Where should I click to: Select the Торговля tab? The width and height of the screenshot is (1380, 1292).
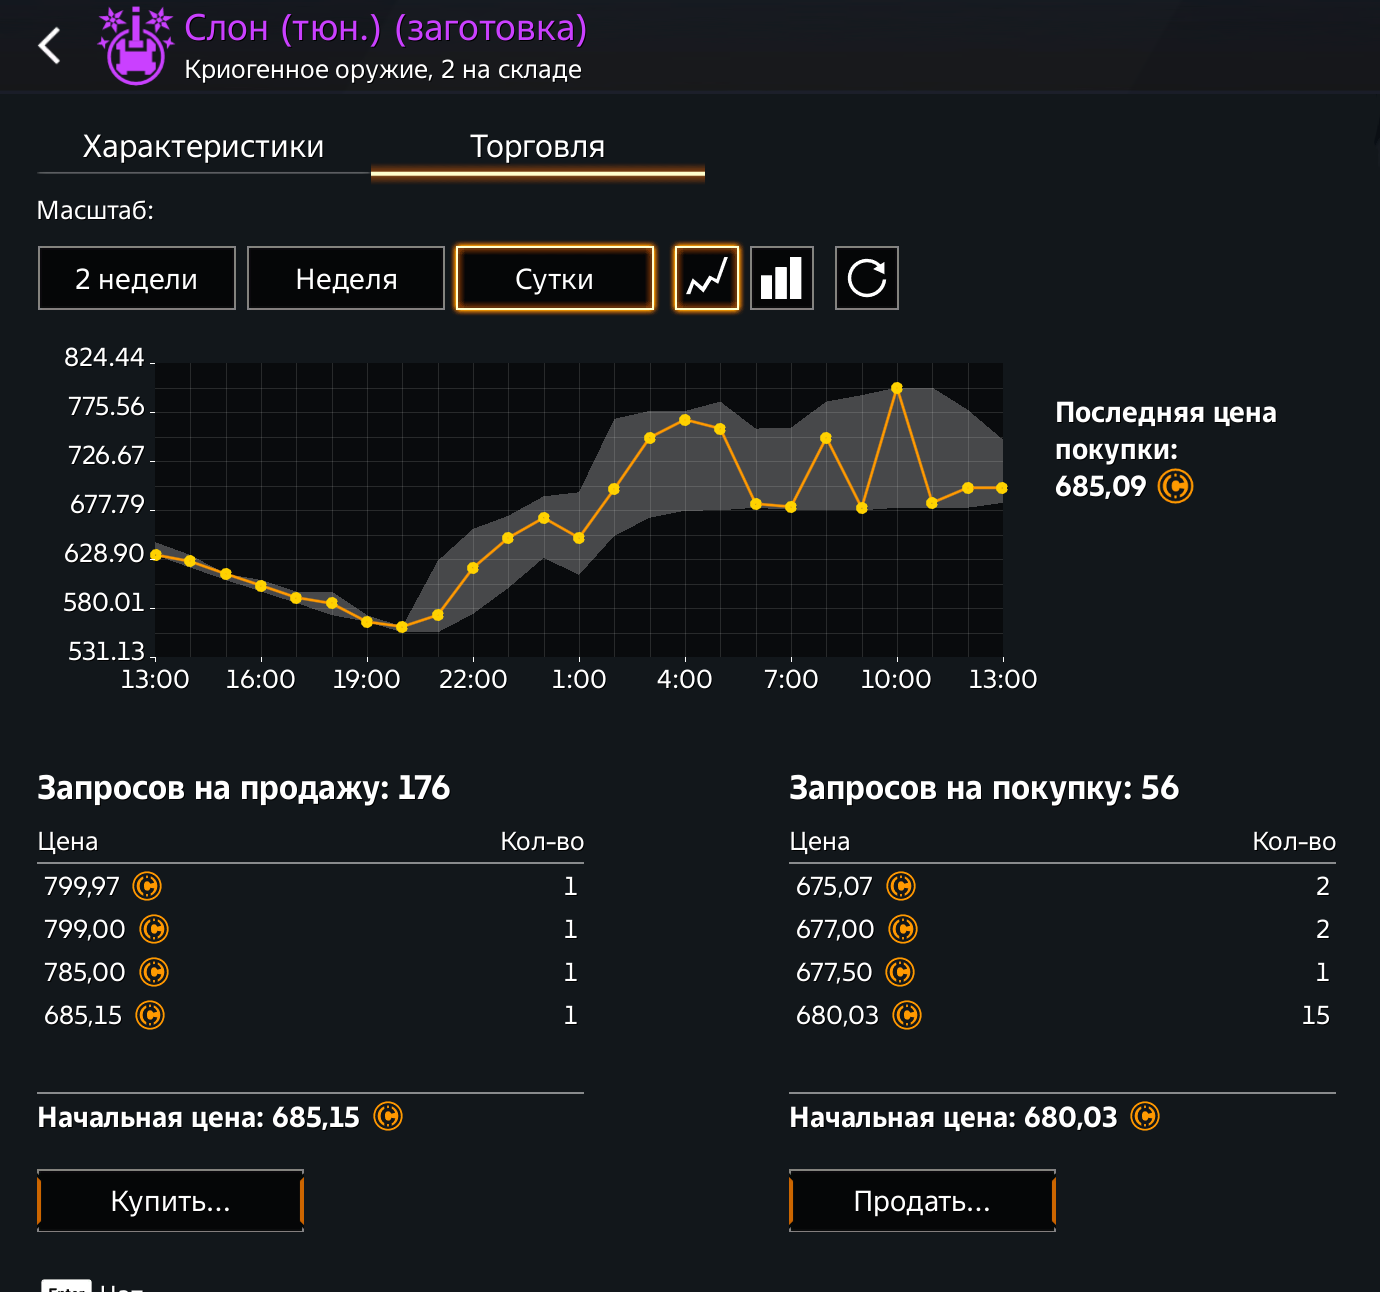[538, 147]
